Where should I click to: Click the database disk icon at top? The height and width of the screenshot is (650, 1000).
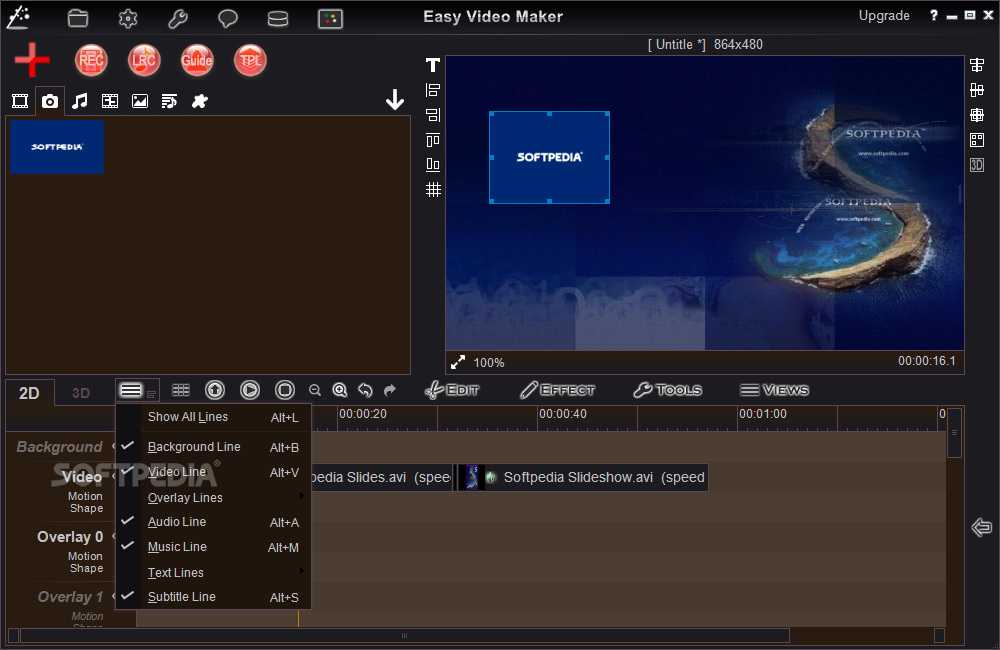tap(277, 19)
